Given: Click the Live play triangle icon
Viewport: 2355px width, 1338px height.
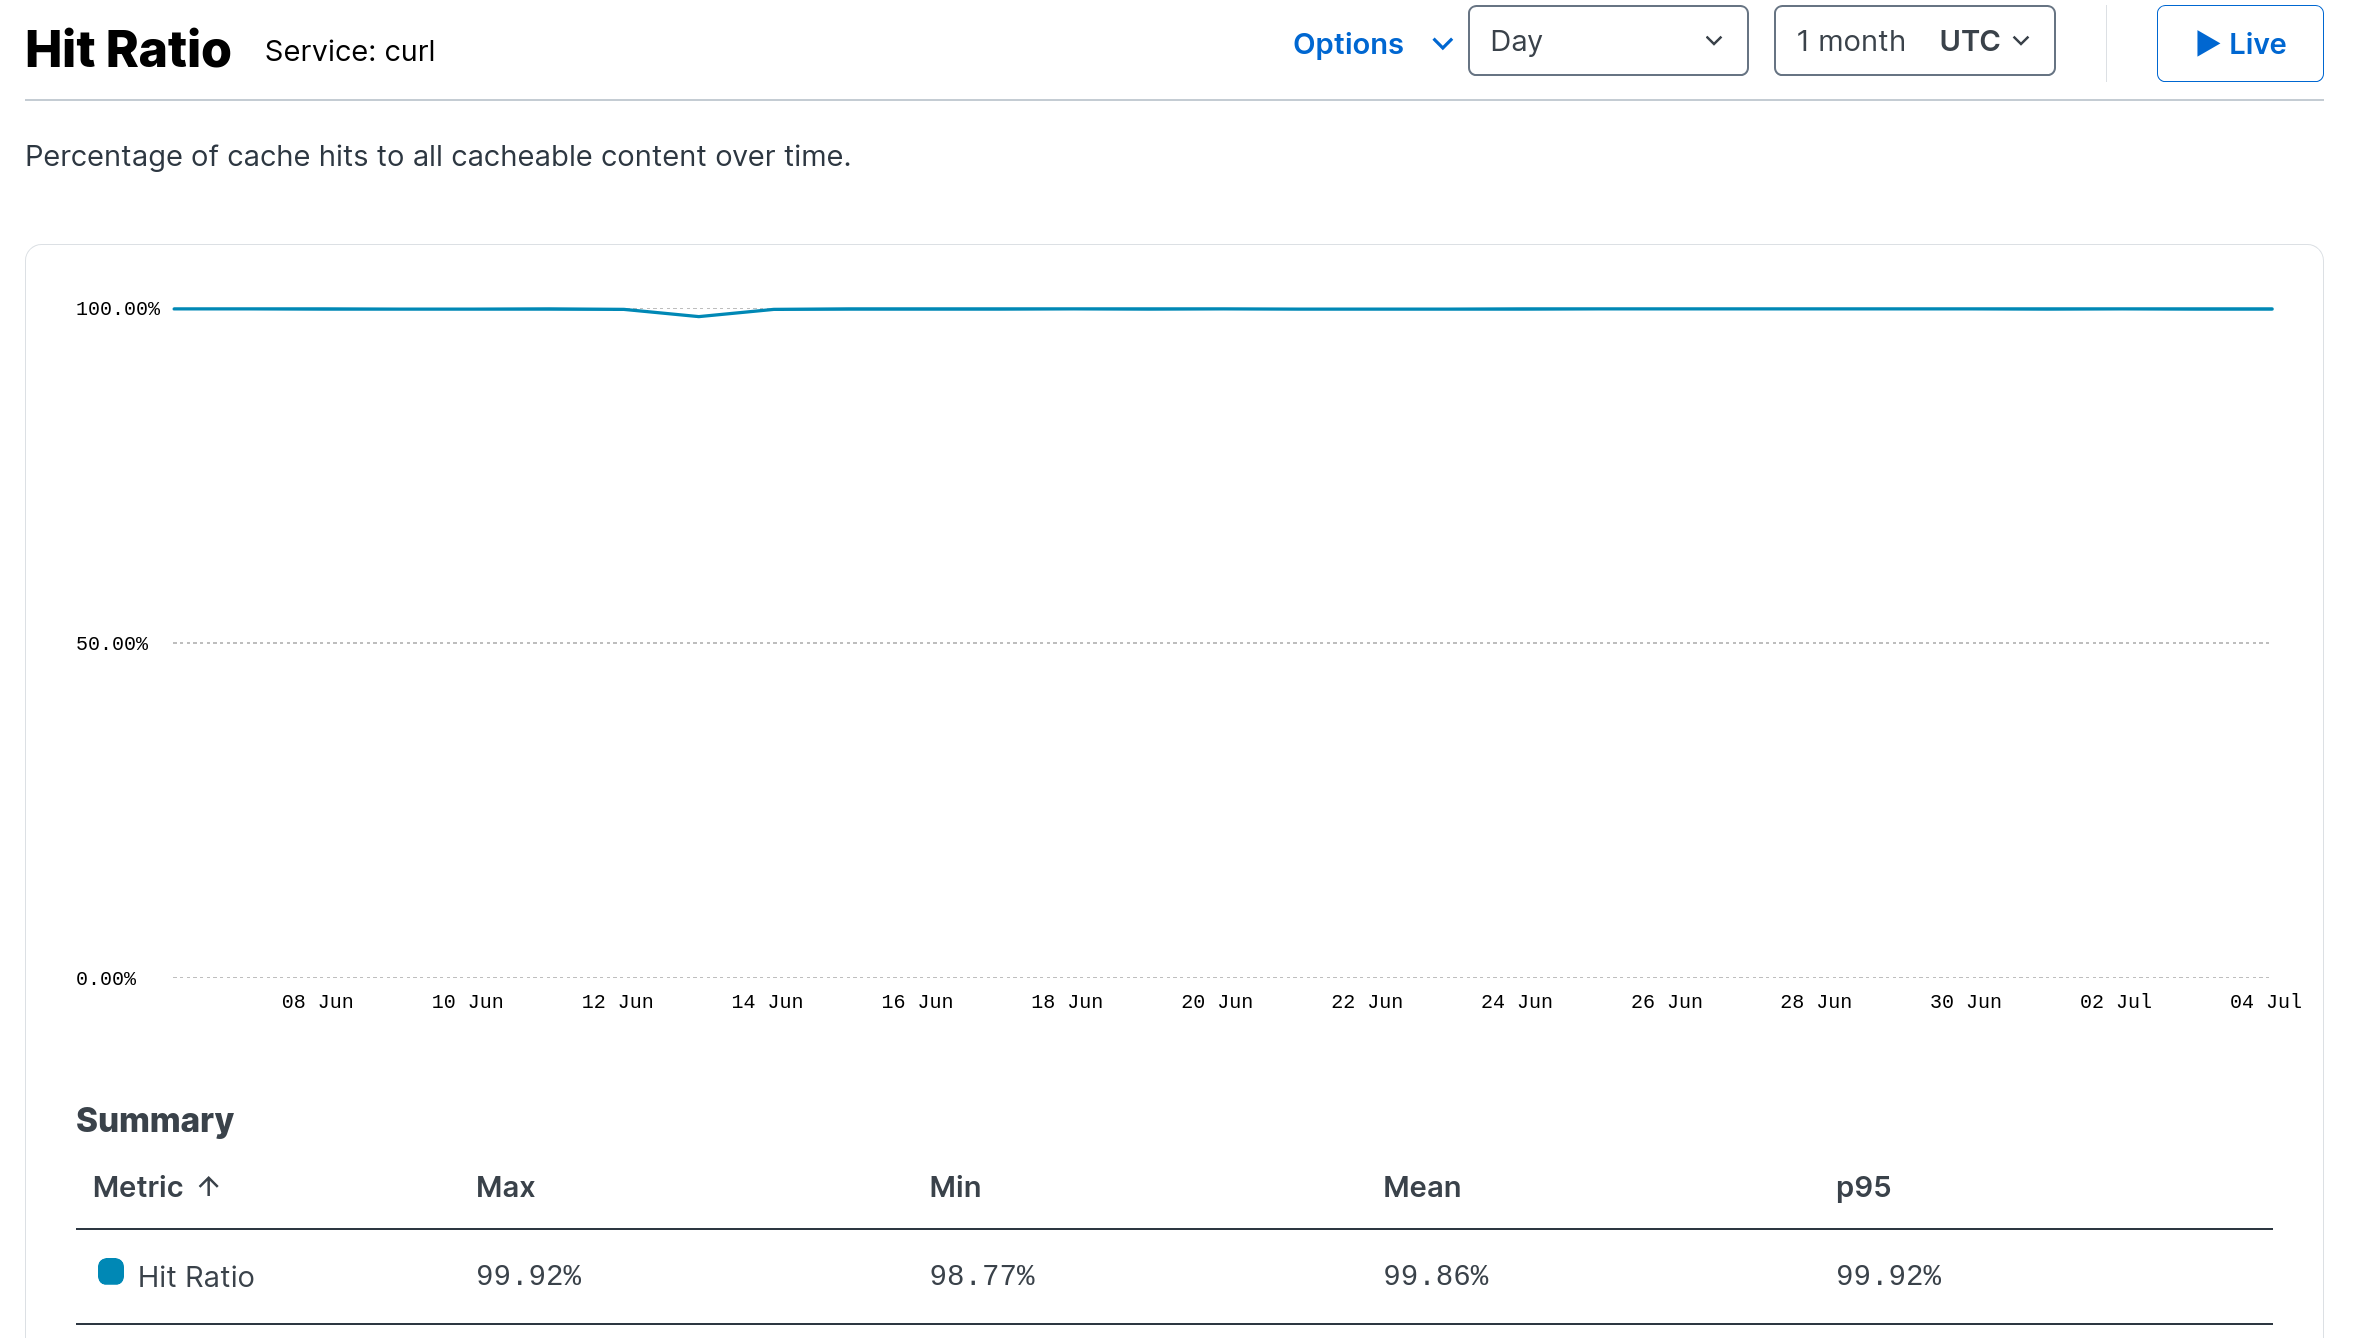Looking at the screenshot, I should pos(2207,44).
